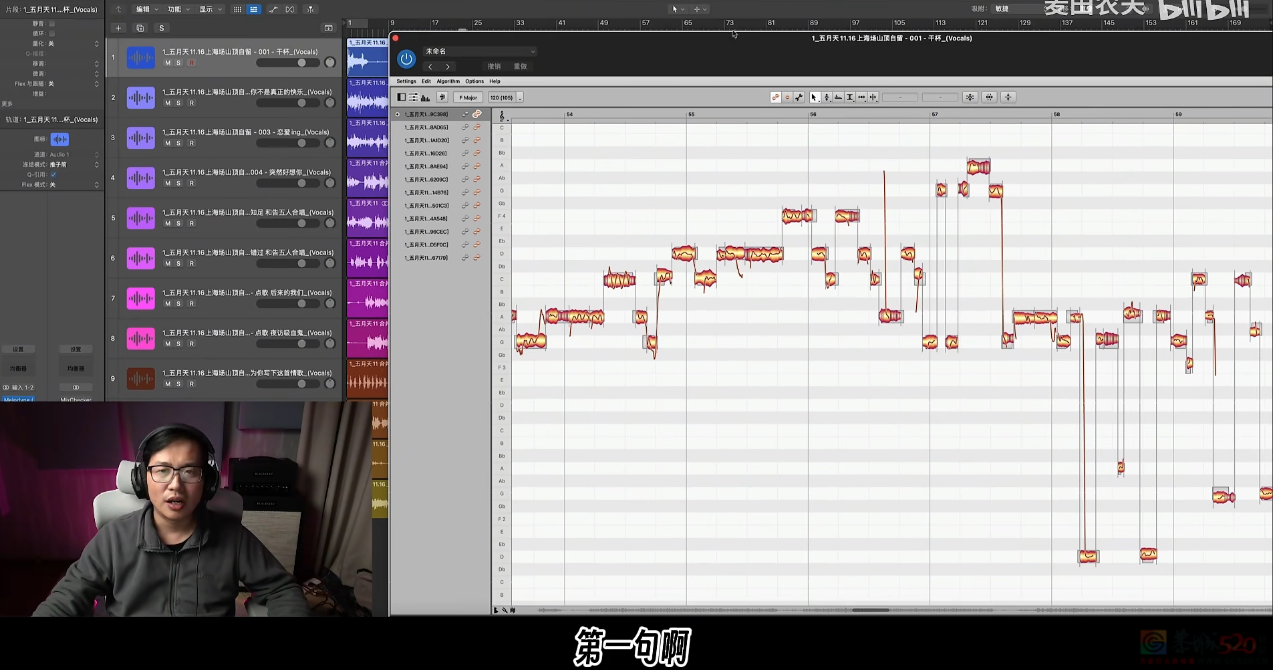Click the F Major scale button
The image size is (1273, 670).
coord(467,97)
